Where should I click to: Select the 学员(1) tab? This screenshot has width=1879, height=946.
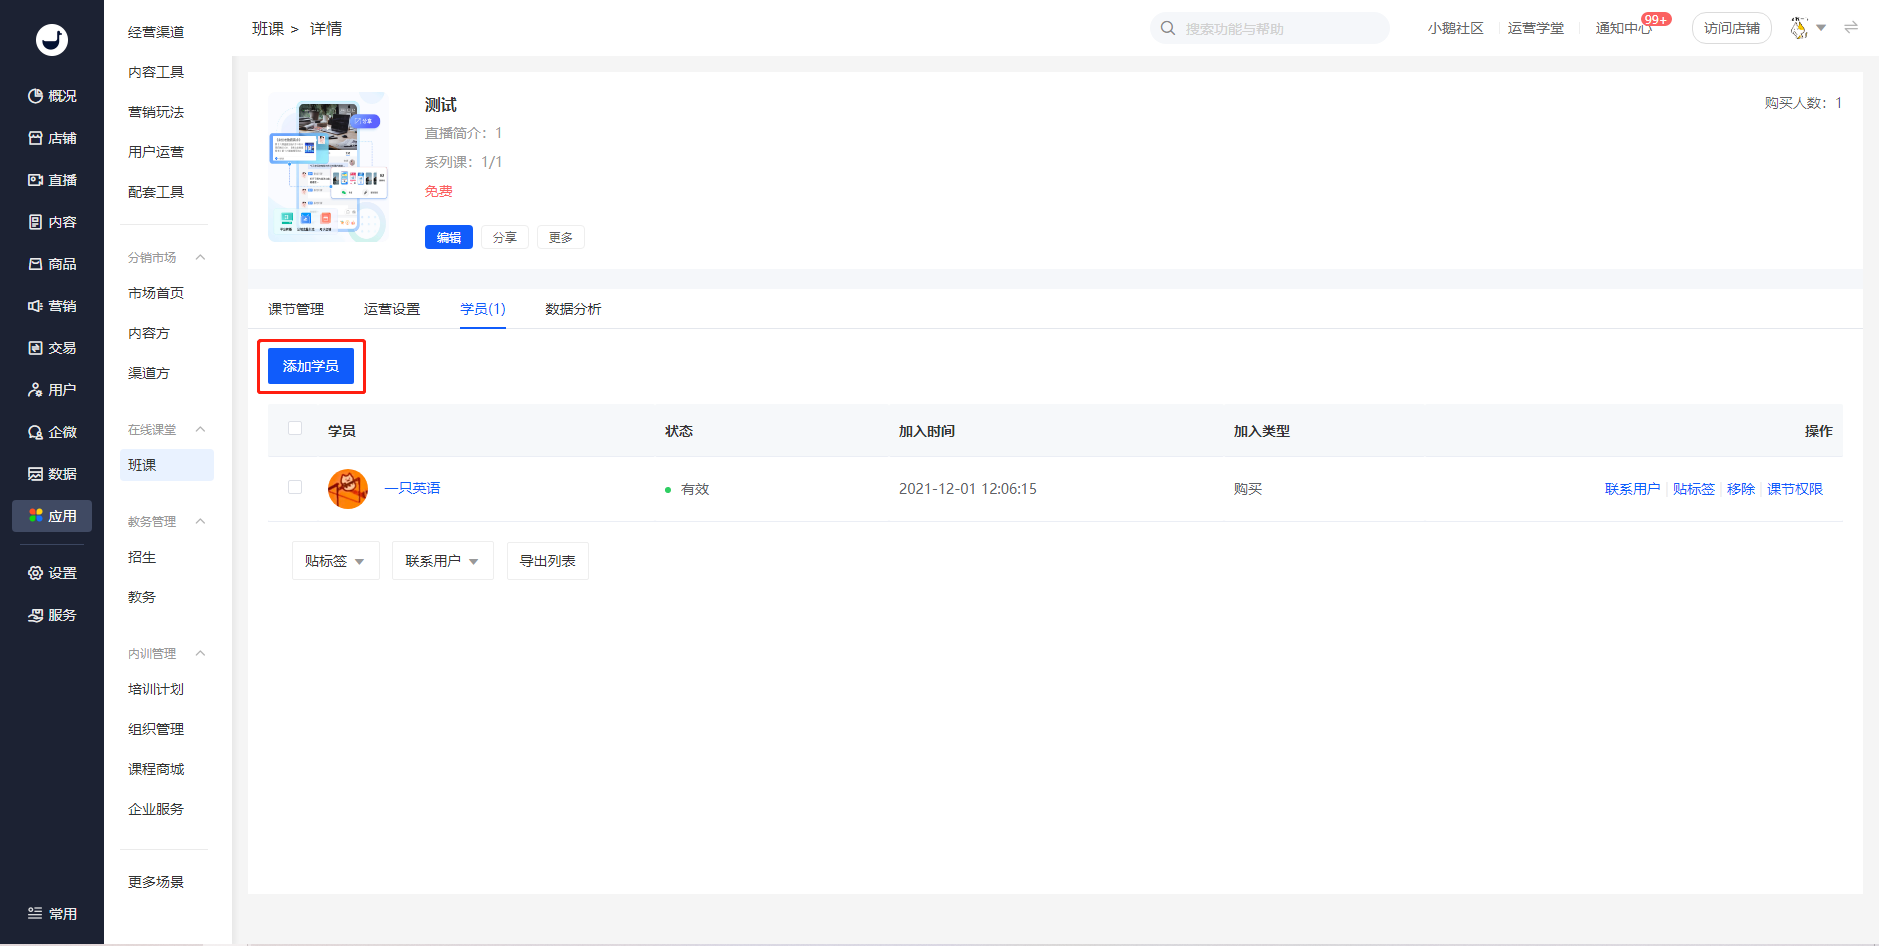(483, 309)
